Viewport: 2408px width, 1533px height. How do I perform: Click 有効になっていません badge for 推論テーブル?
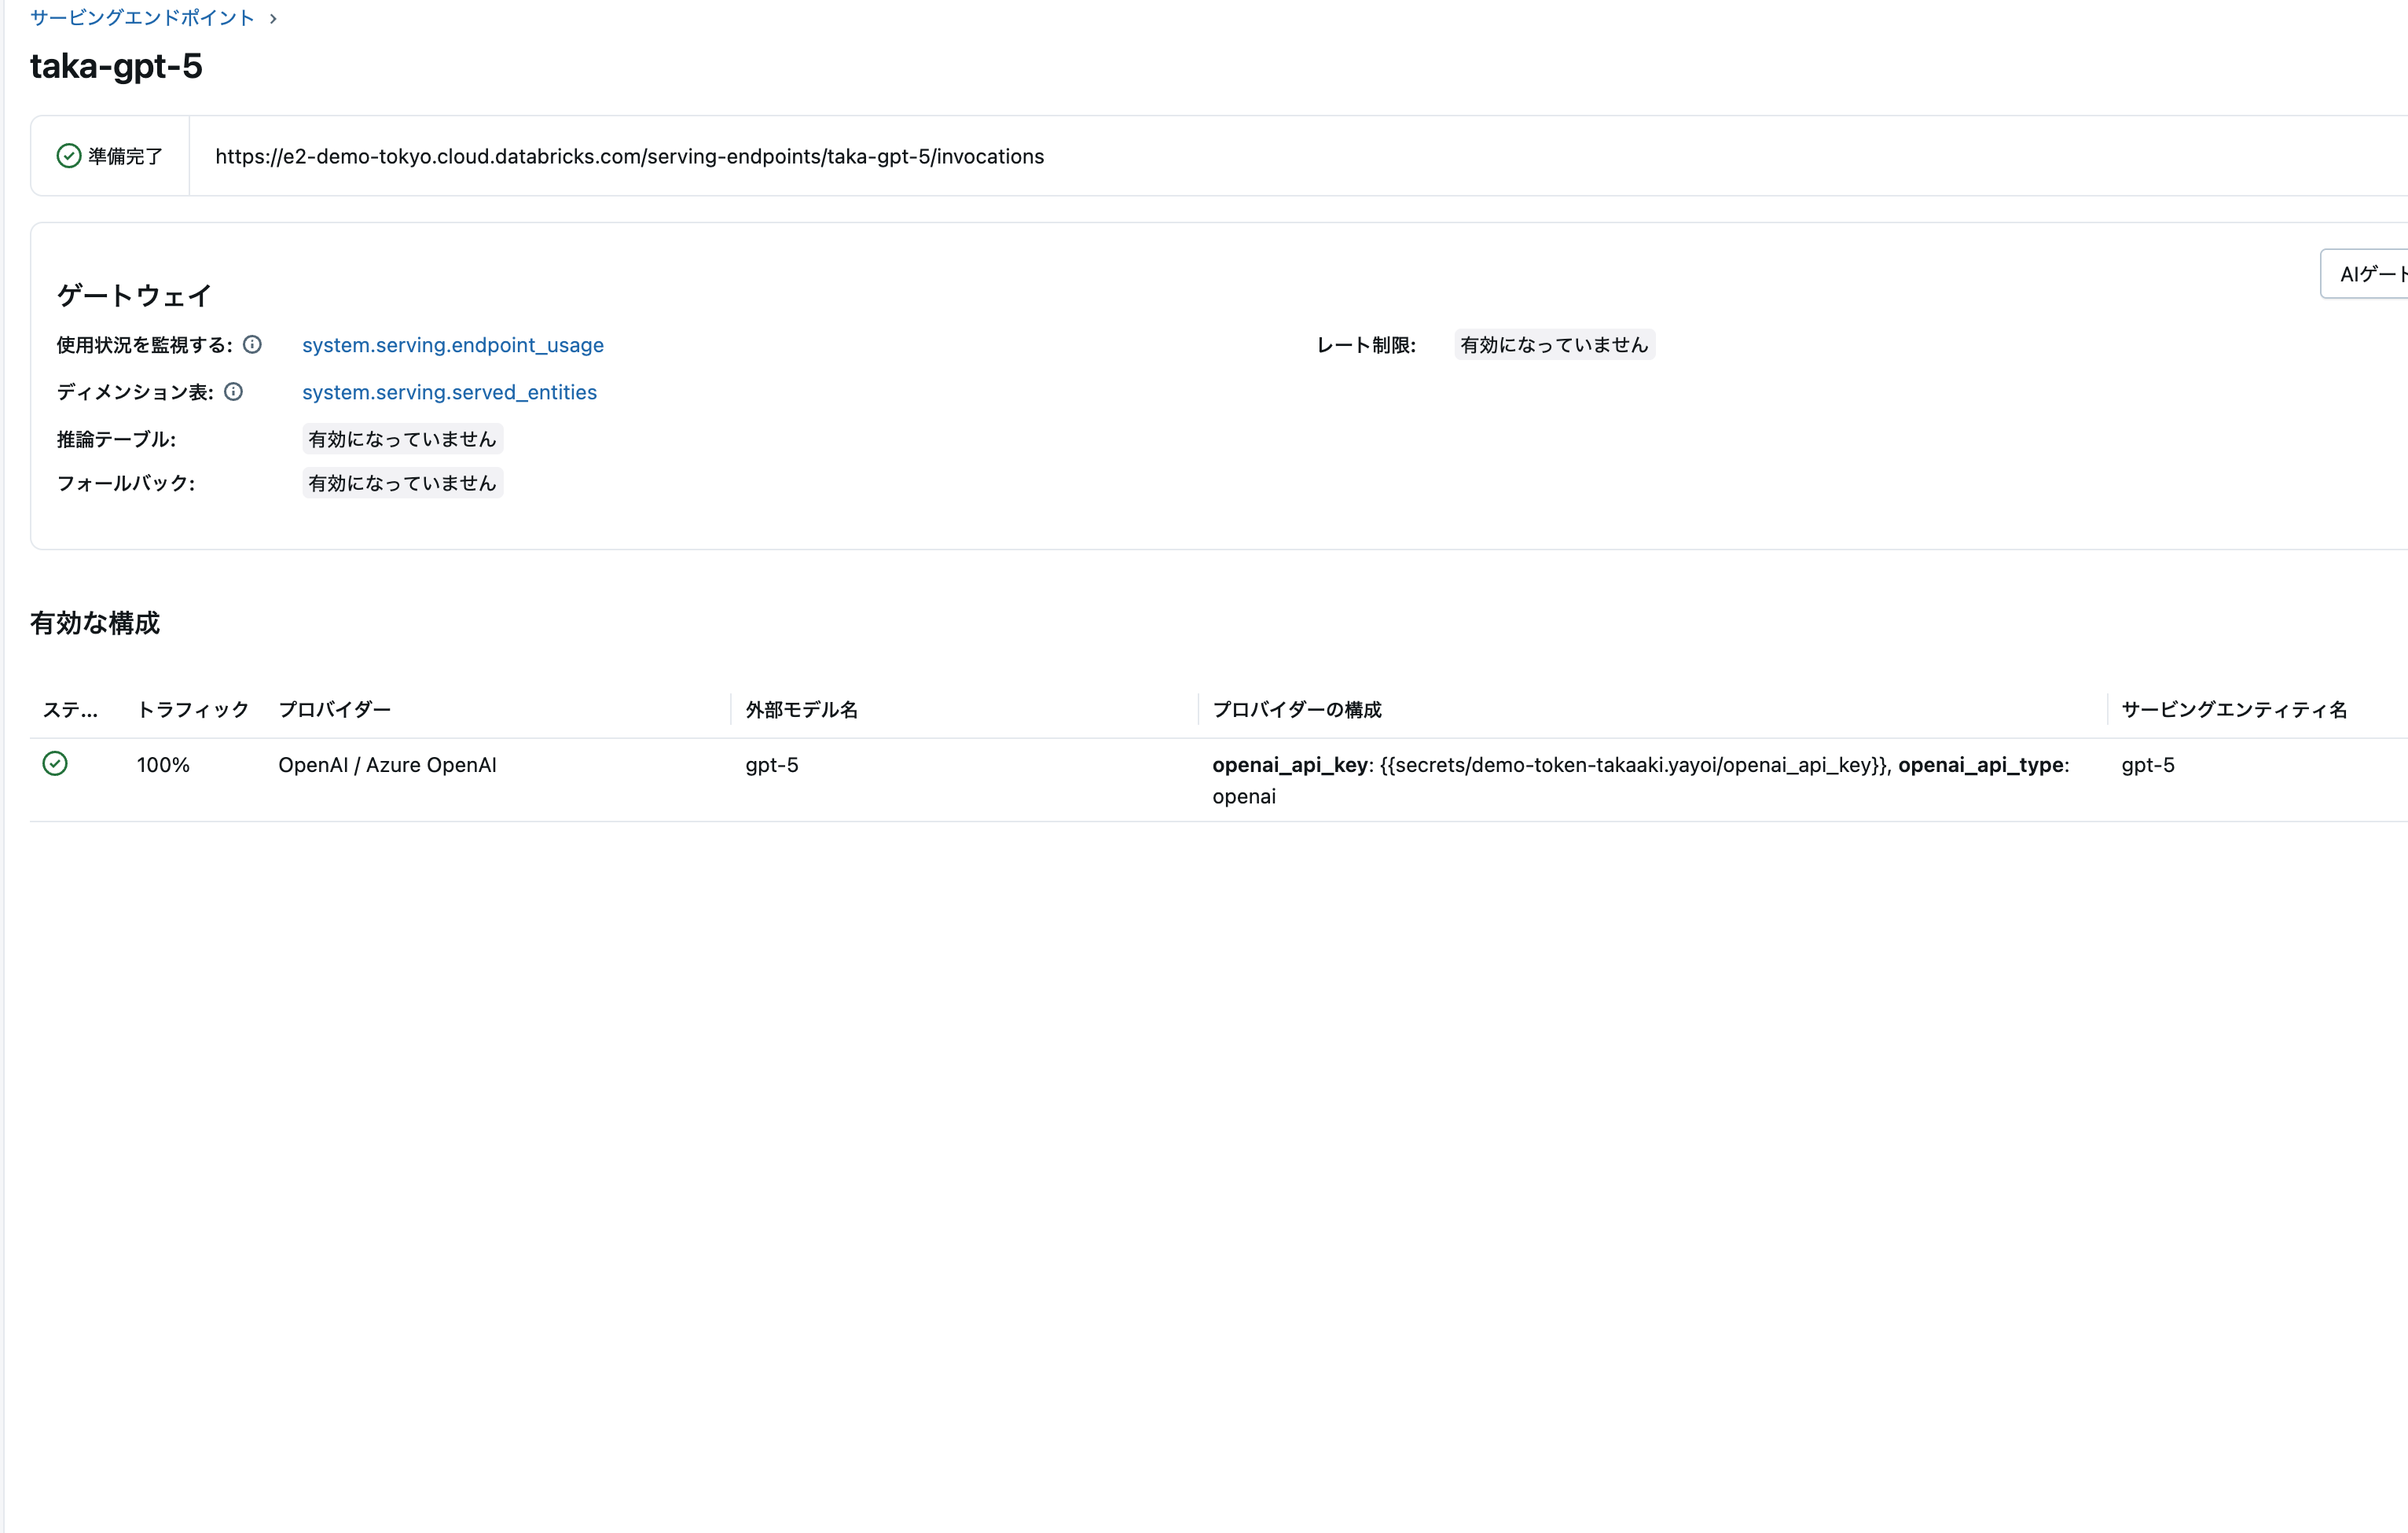[402, 438]
